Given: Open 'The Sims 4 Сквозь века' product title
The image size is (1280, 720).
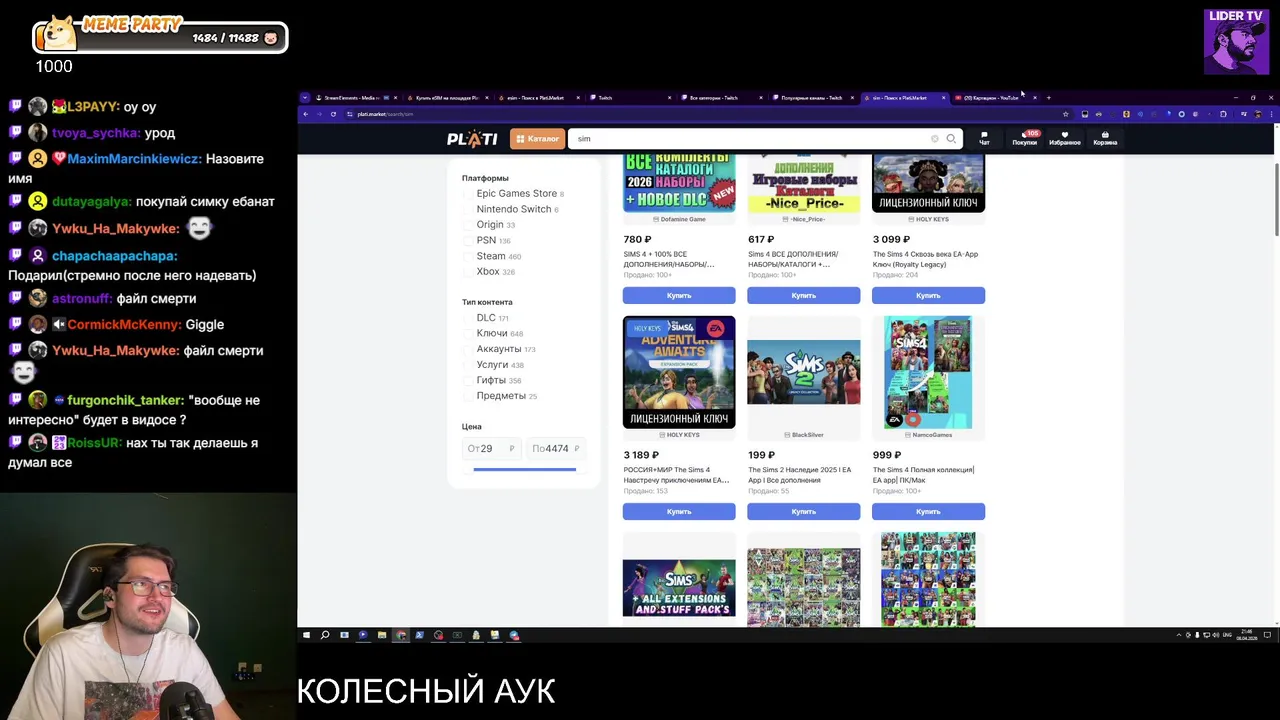Looking at the screenshot, I should (925, 259).
